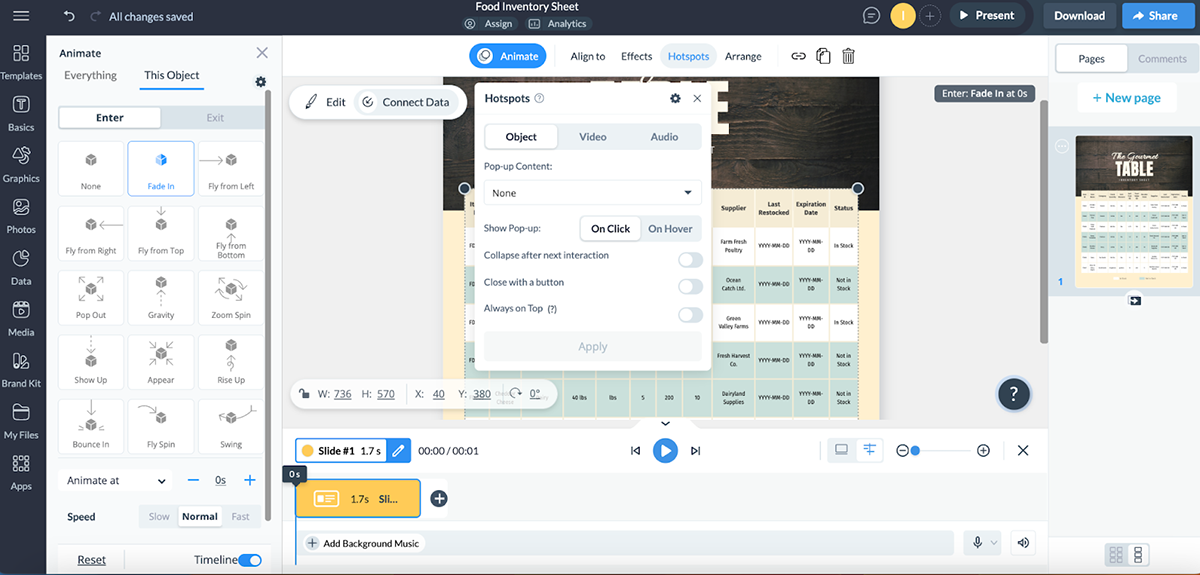This screenshot has width=1200, height=575.
Task: Increase animate-at time with plus
Action: (250, 481)
